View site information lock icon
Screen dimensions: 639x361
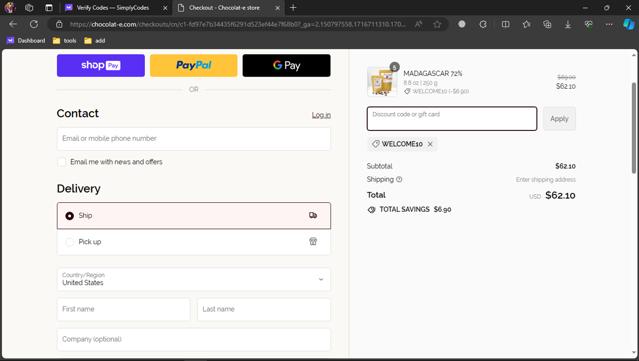59,24
